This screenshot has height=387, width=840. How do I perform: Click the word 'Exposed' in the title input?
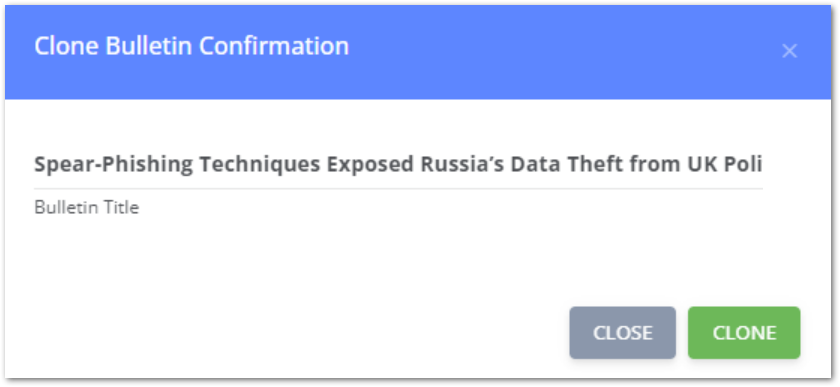pyautogui.click(x=371, y=165)
